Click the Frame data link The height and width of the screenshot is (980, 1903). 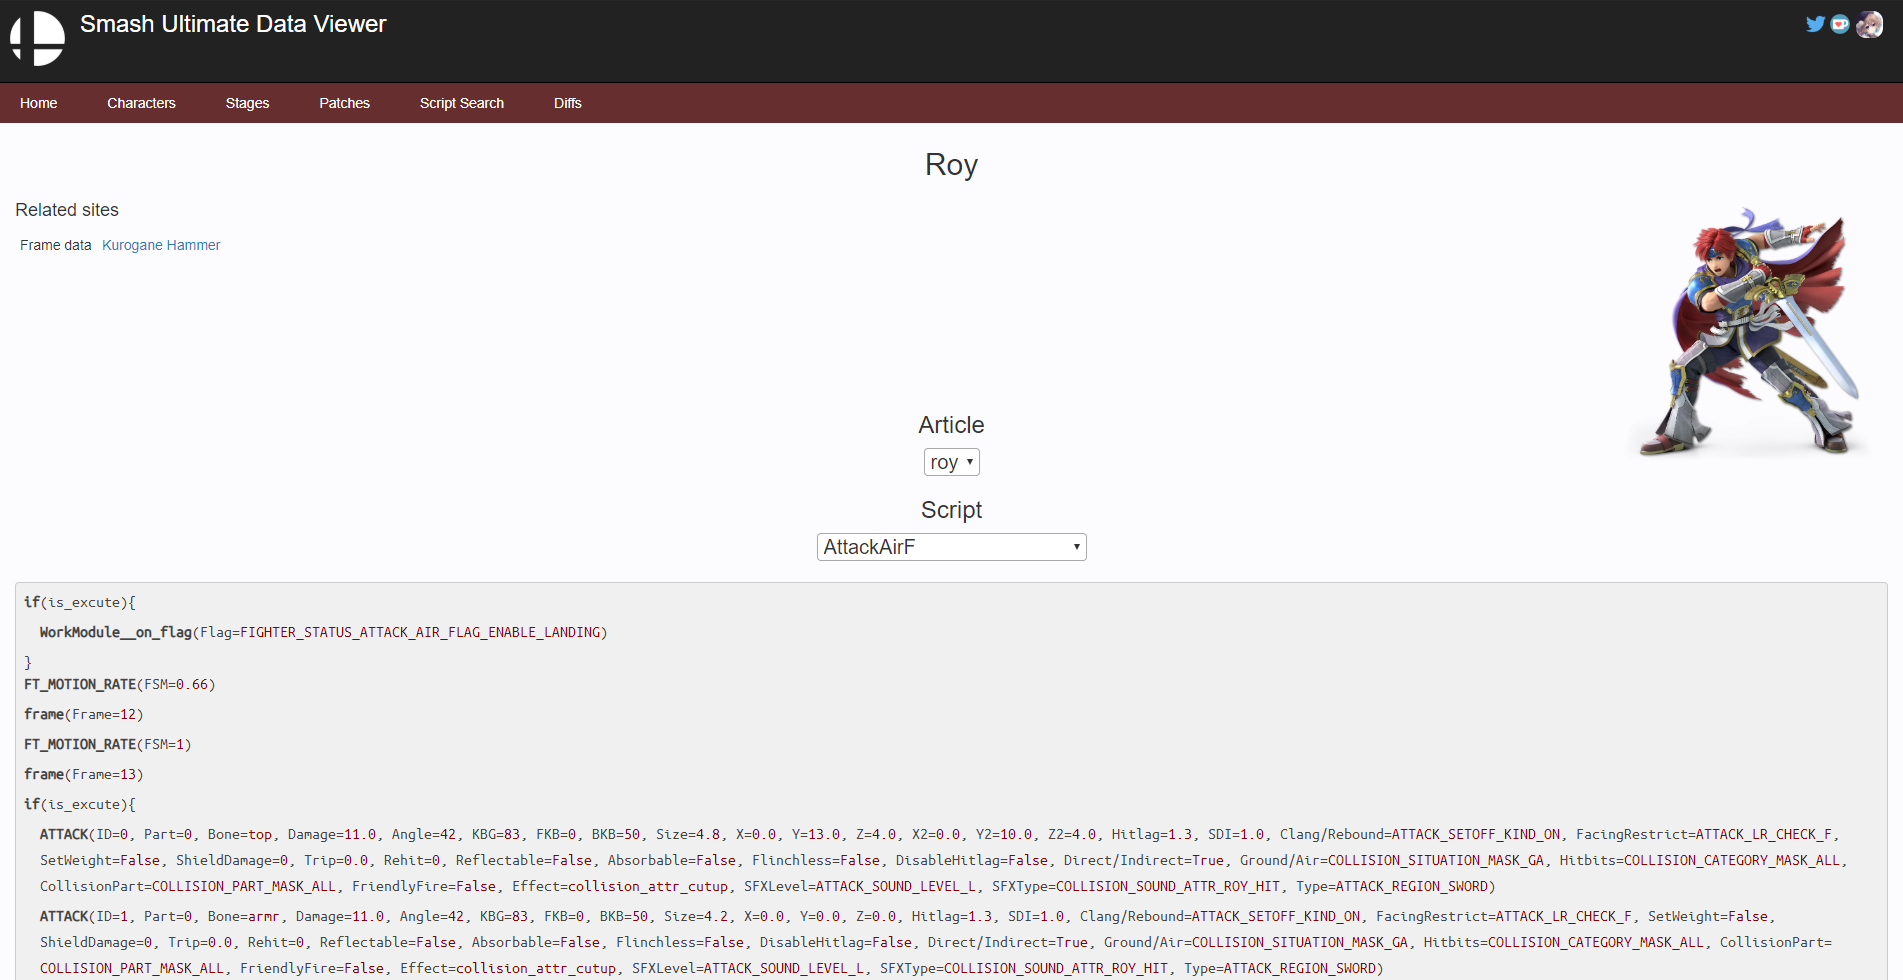tap(55, 245)
